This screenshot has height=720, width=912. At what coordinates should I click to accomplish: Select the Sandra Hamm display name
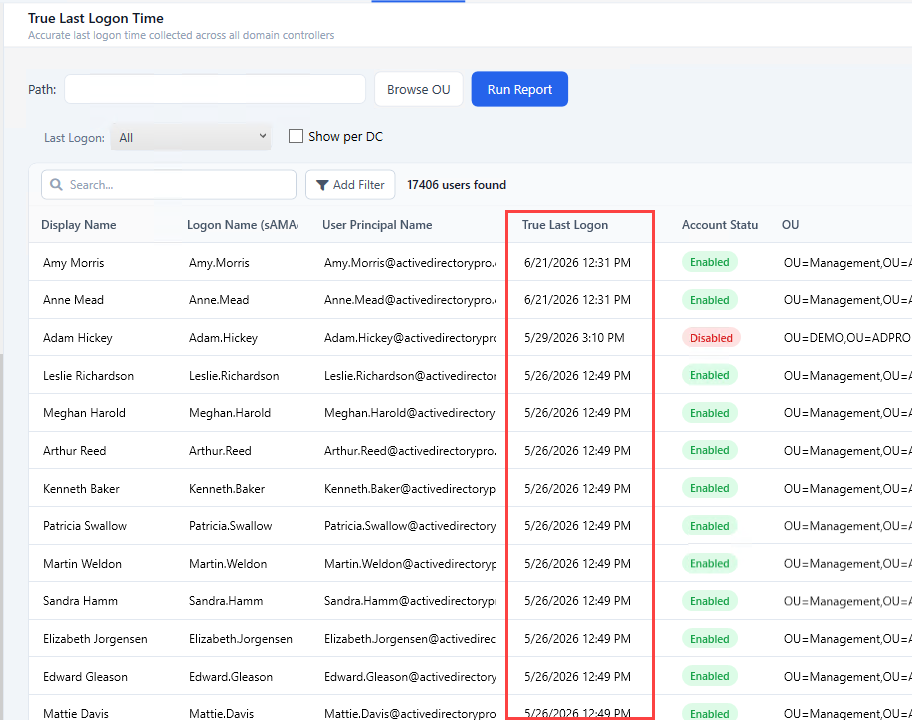(x=80, y=601)
